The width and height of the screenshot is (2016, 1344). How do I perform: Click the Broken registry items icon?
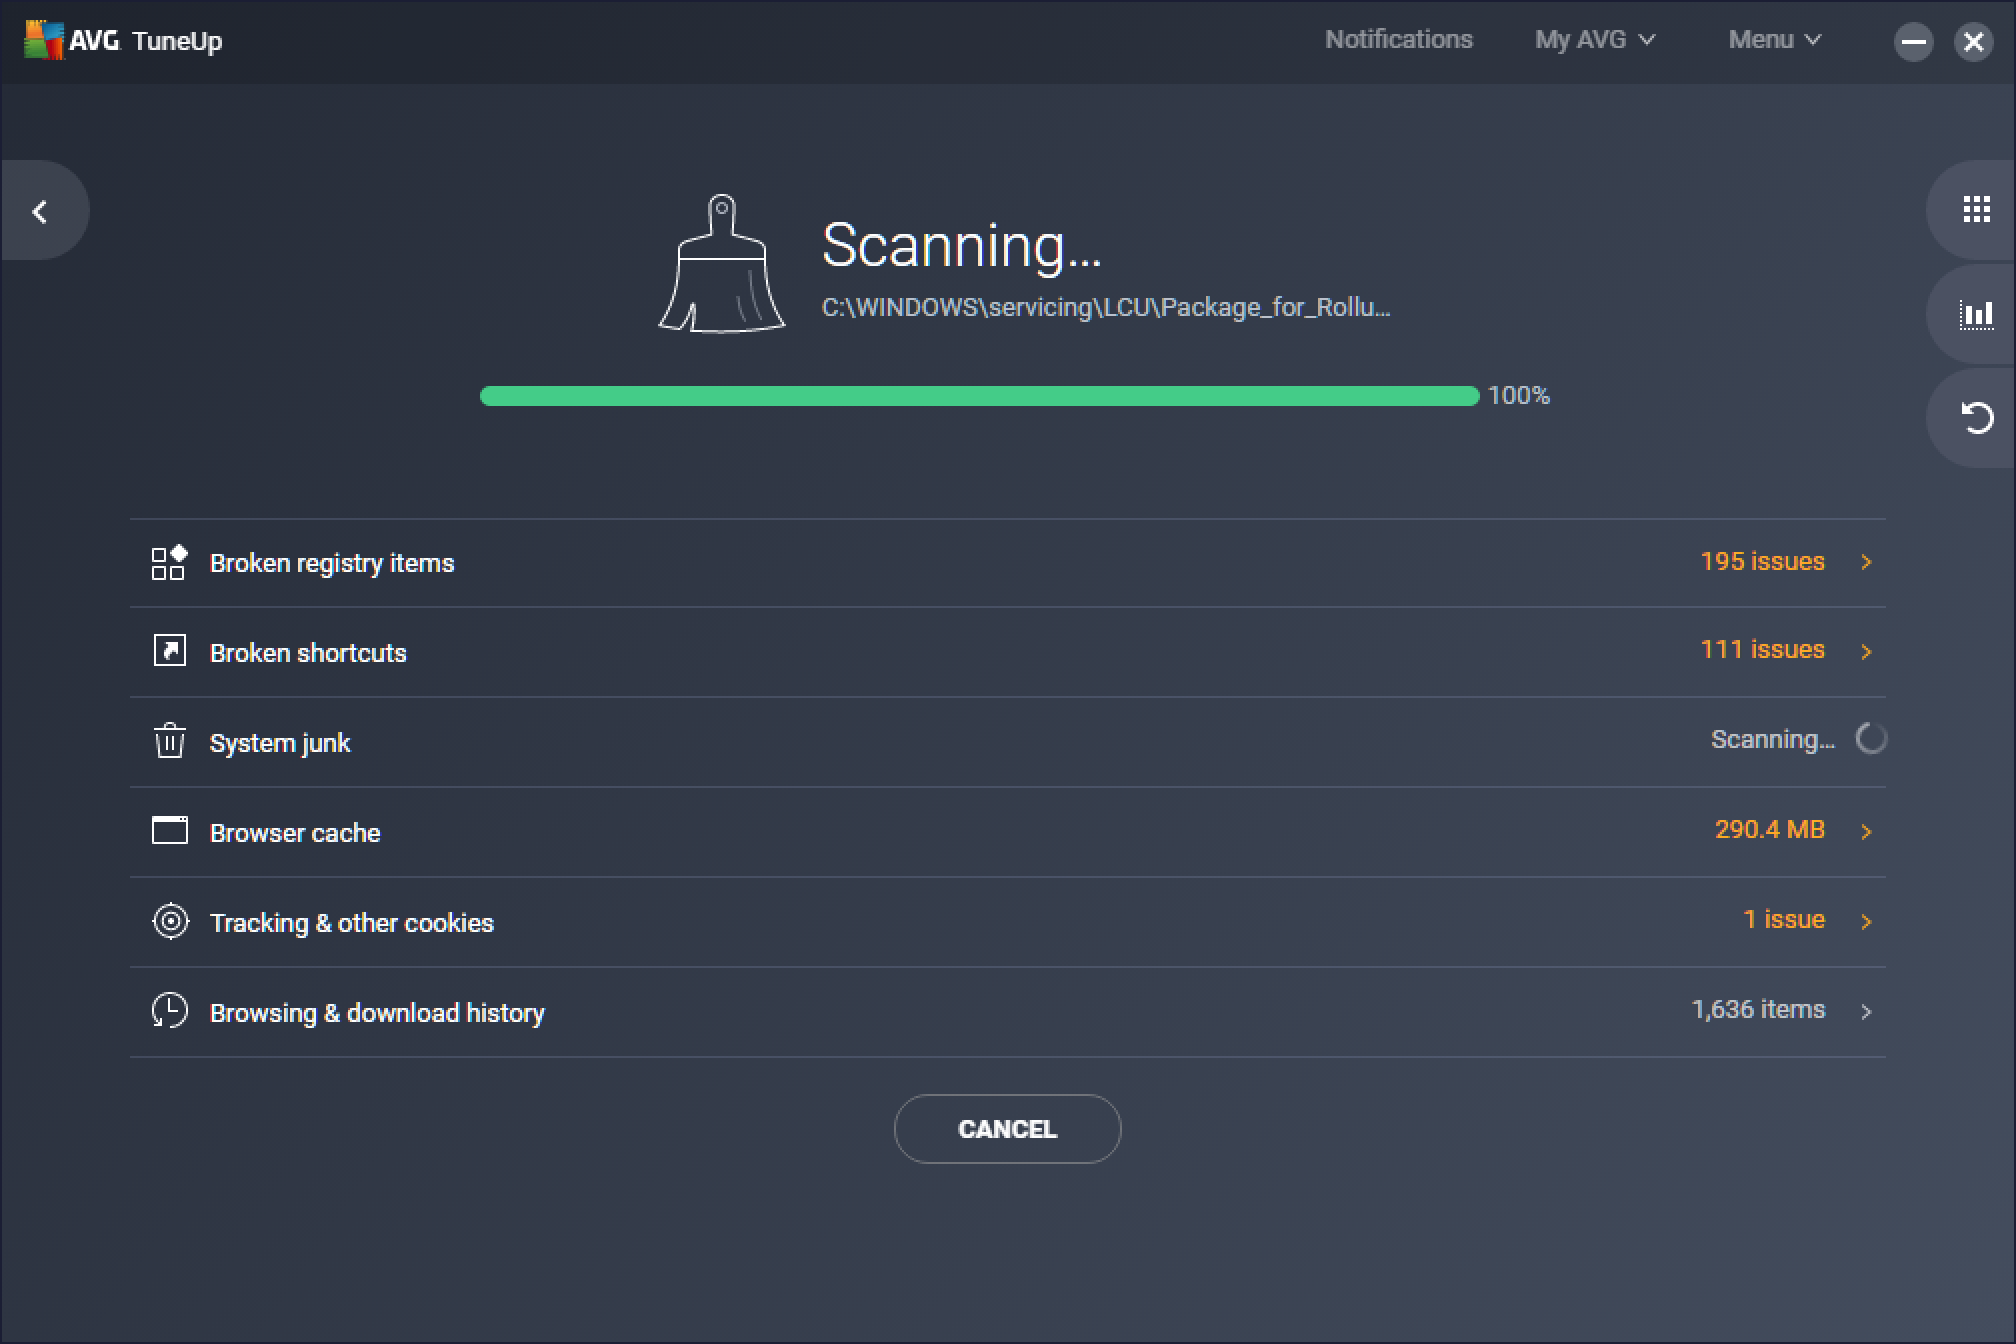(169, 562)
